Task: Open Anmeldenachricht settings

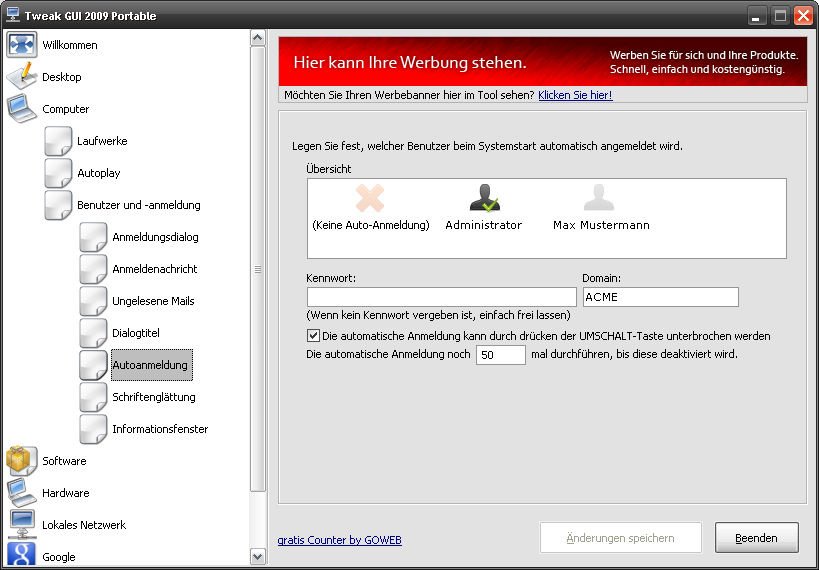Action: pyautogui.click(x=155, y=269)
